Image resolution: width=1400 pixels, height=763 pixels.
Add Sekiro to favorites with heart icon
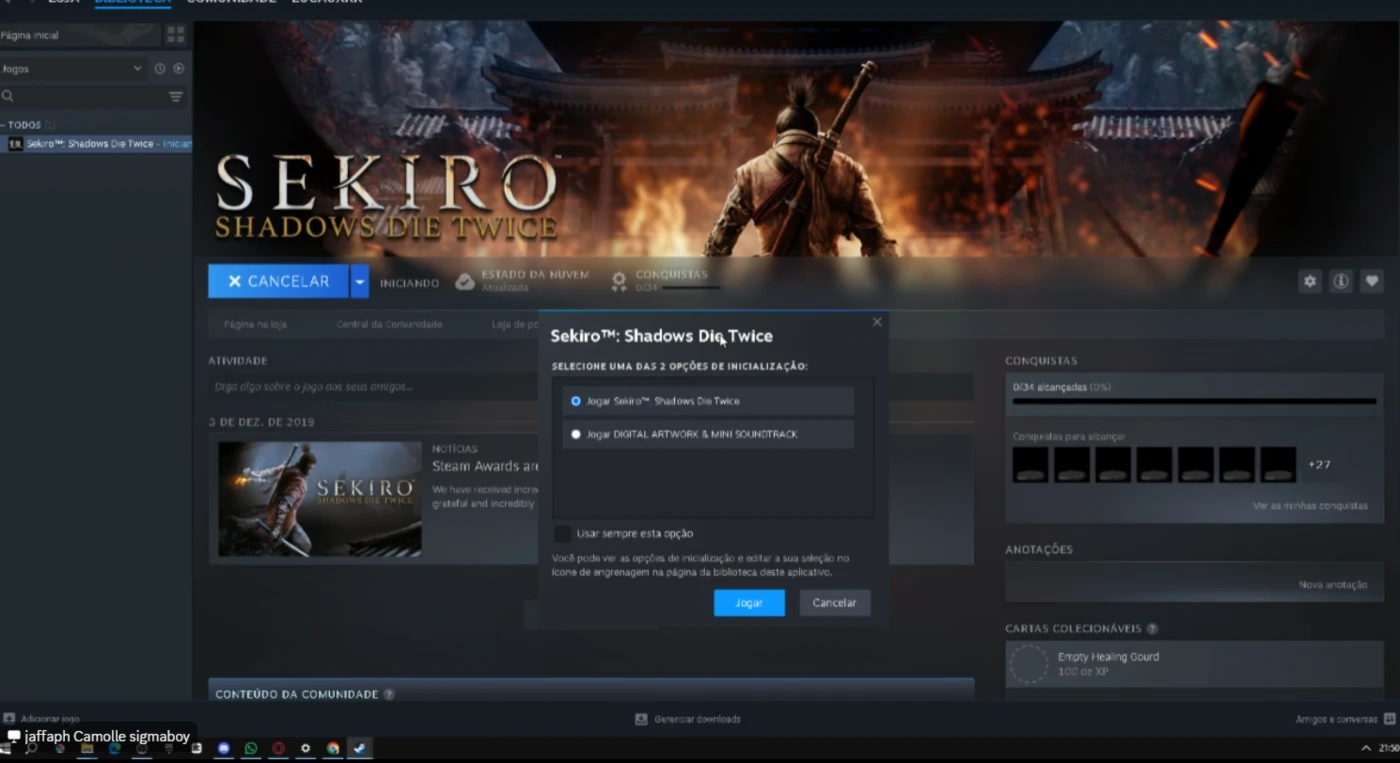[1372, 281]
